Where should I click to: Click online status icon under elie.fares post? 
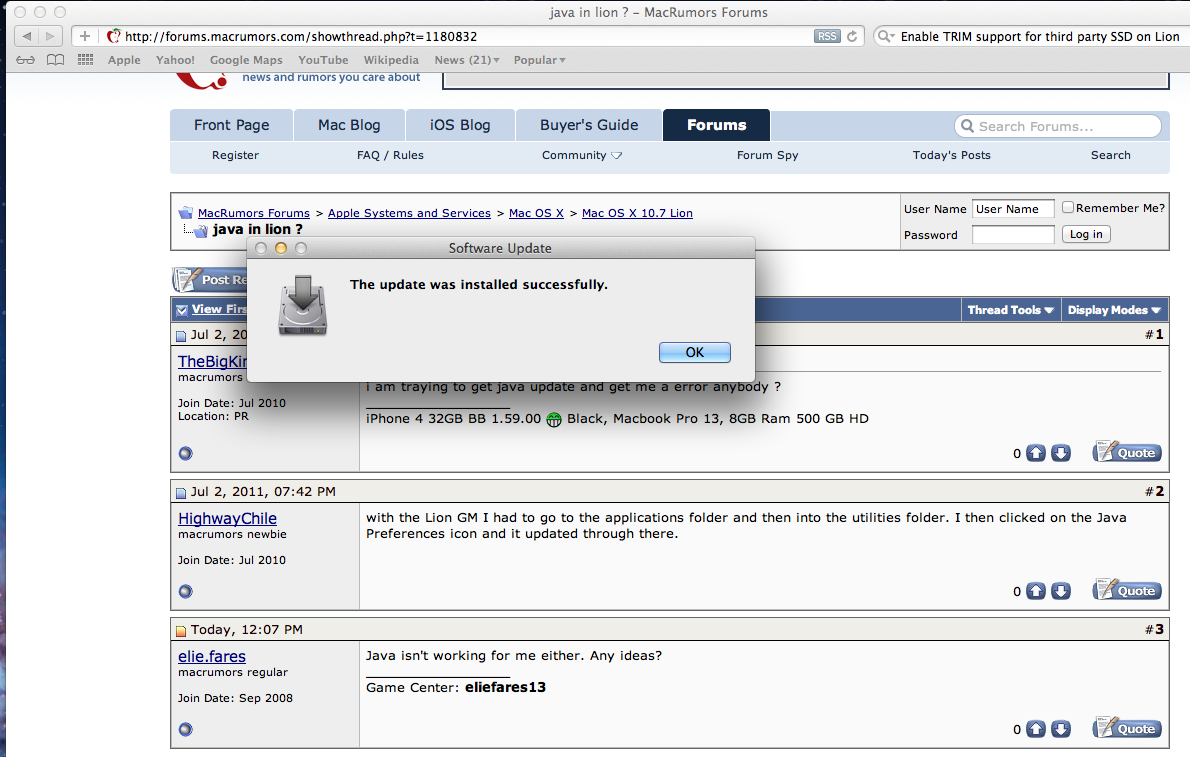click(x=185, y=730)
